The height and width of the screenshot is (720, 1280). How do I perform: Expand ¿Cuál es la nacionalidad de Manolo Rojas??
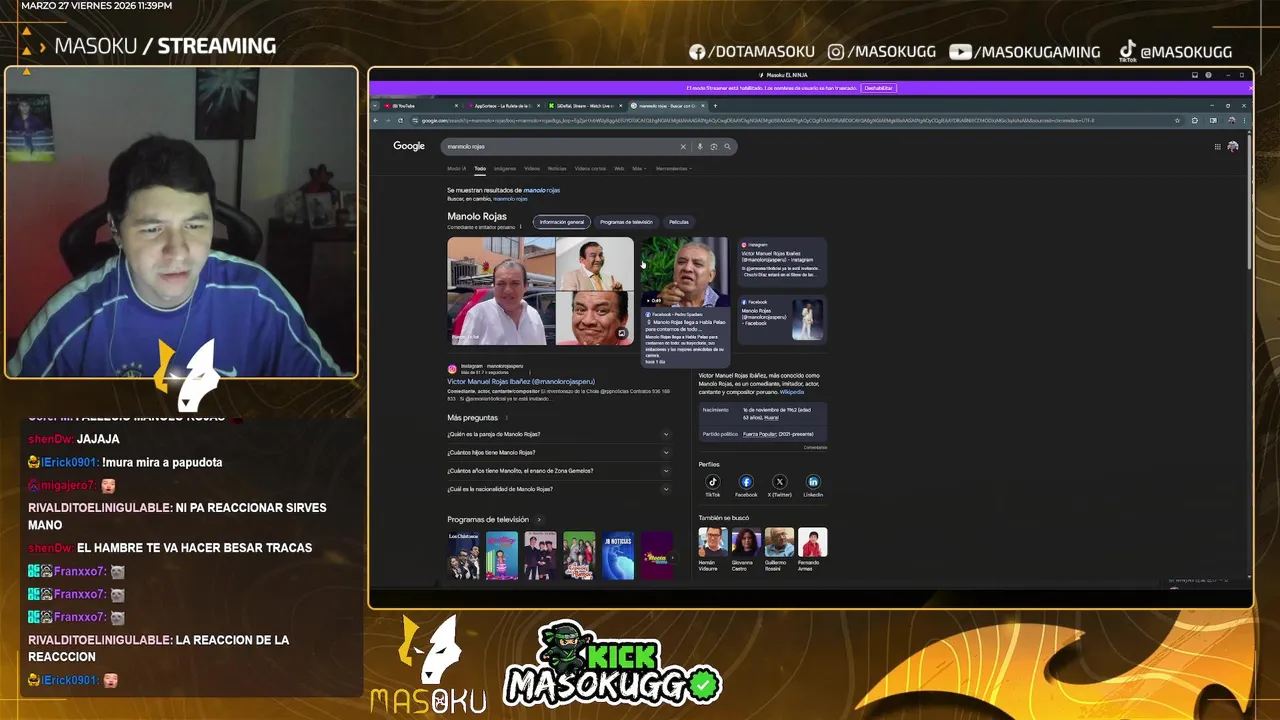(558, 489)
